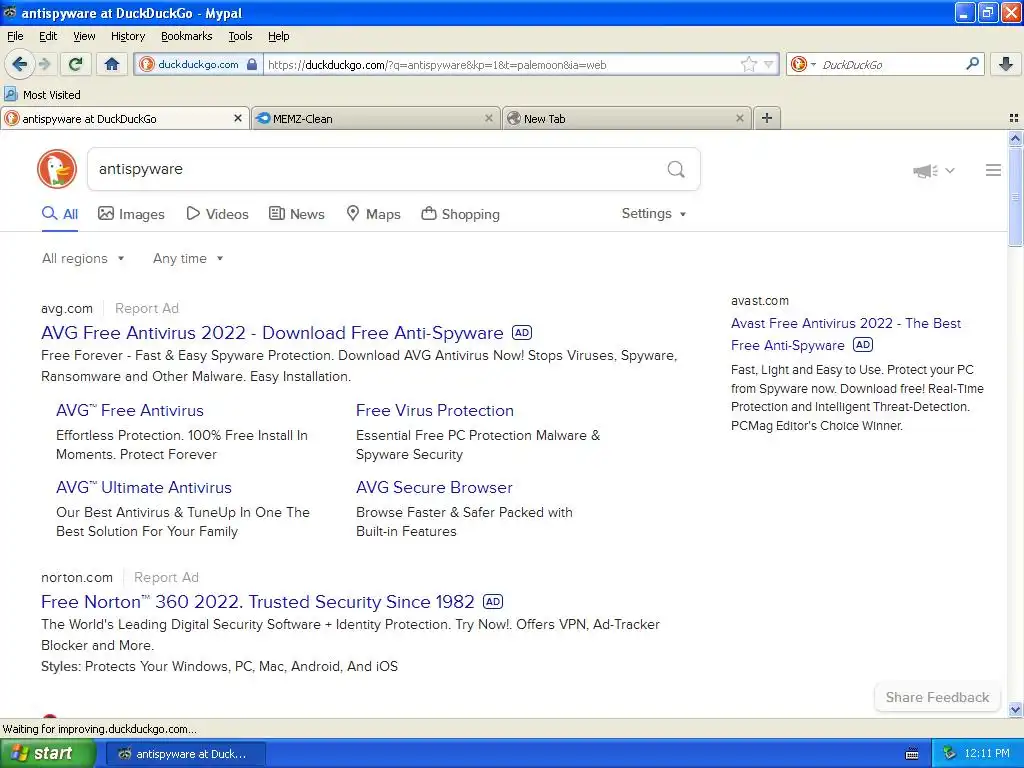Image resolution: width=1024 pixels, height=768 pixels.
Task: Open the AVG Secure Browser sublink
Action: (434, 488)
